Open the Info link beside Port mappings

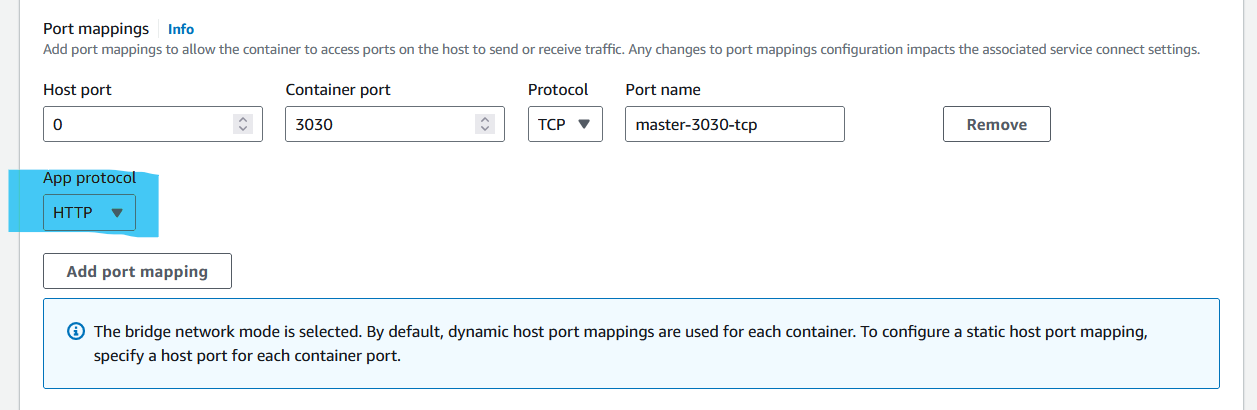tap(181, 29)
